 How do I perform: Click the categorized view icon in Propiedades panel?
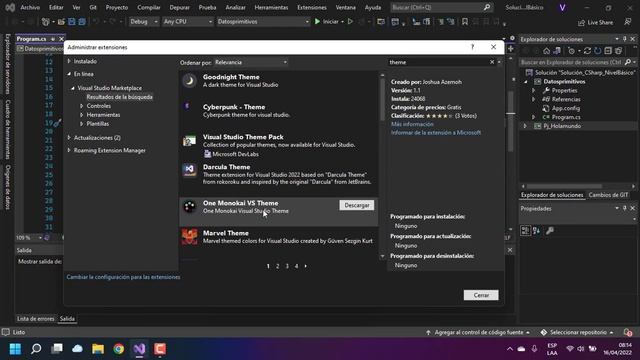pos(525,231)
